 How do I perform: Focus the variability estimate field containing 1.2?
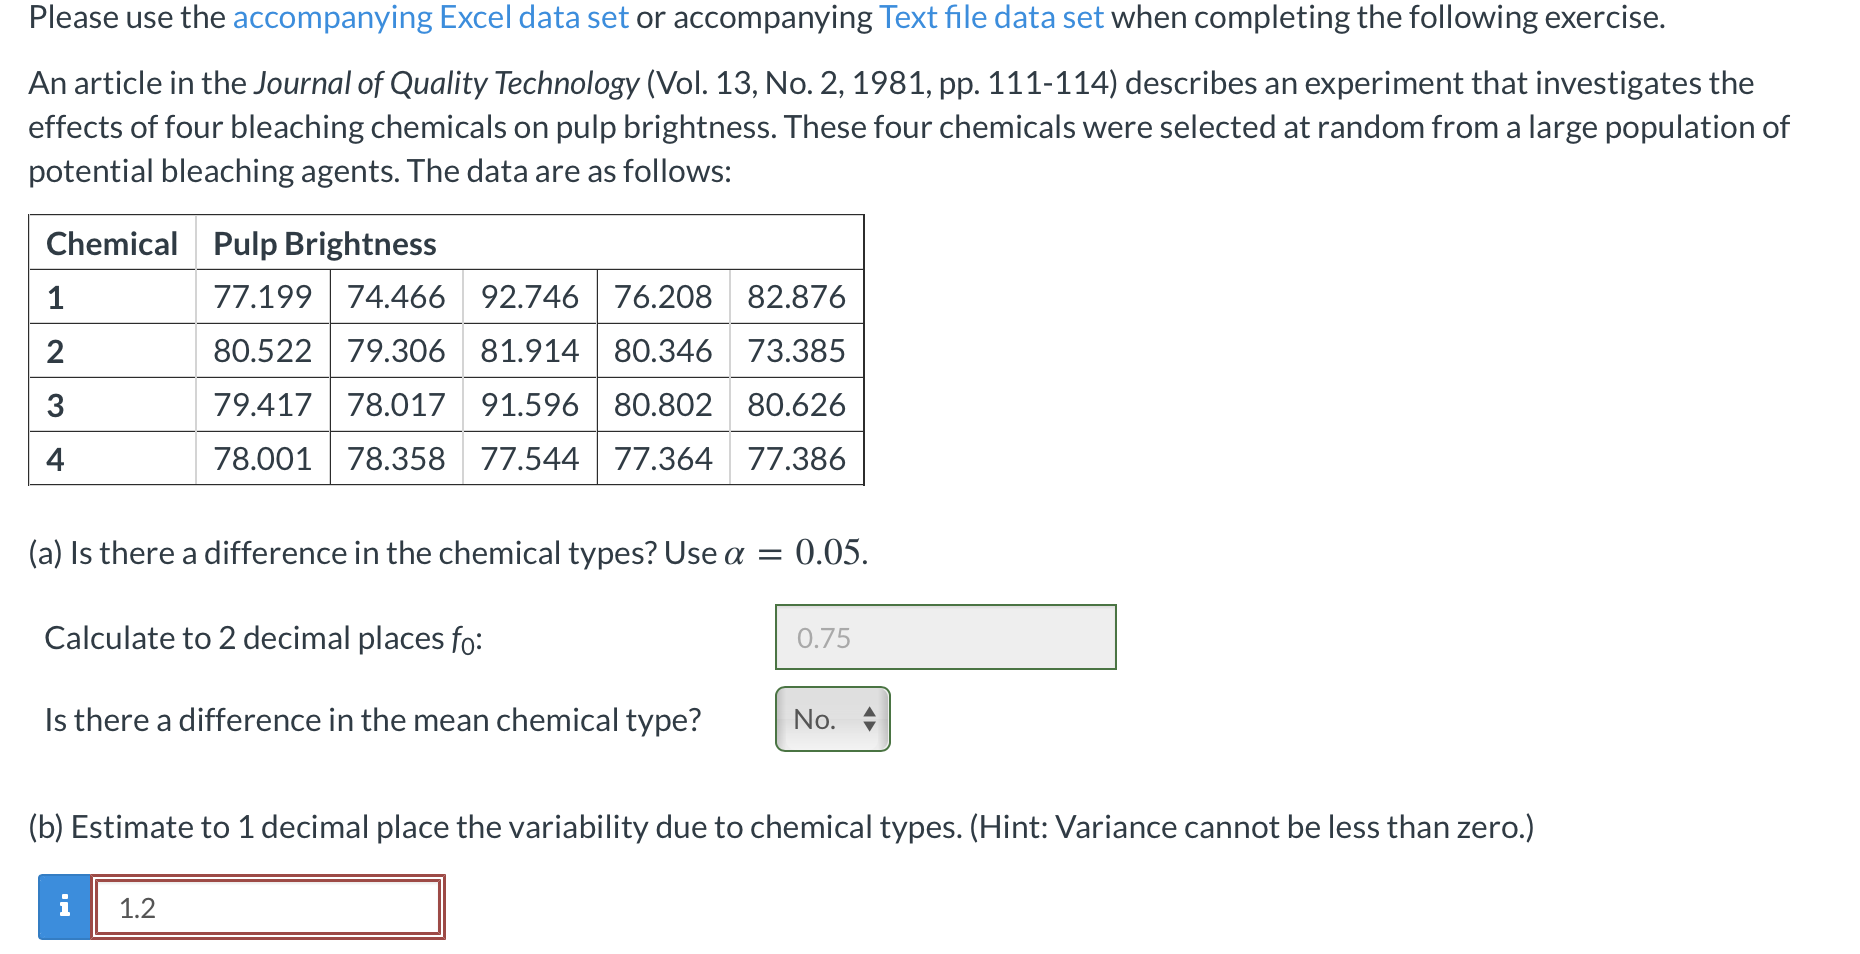(268, 907)
